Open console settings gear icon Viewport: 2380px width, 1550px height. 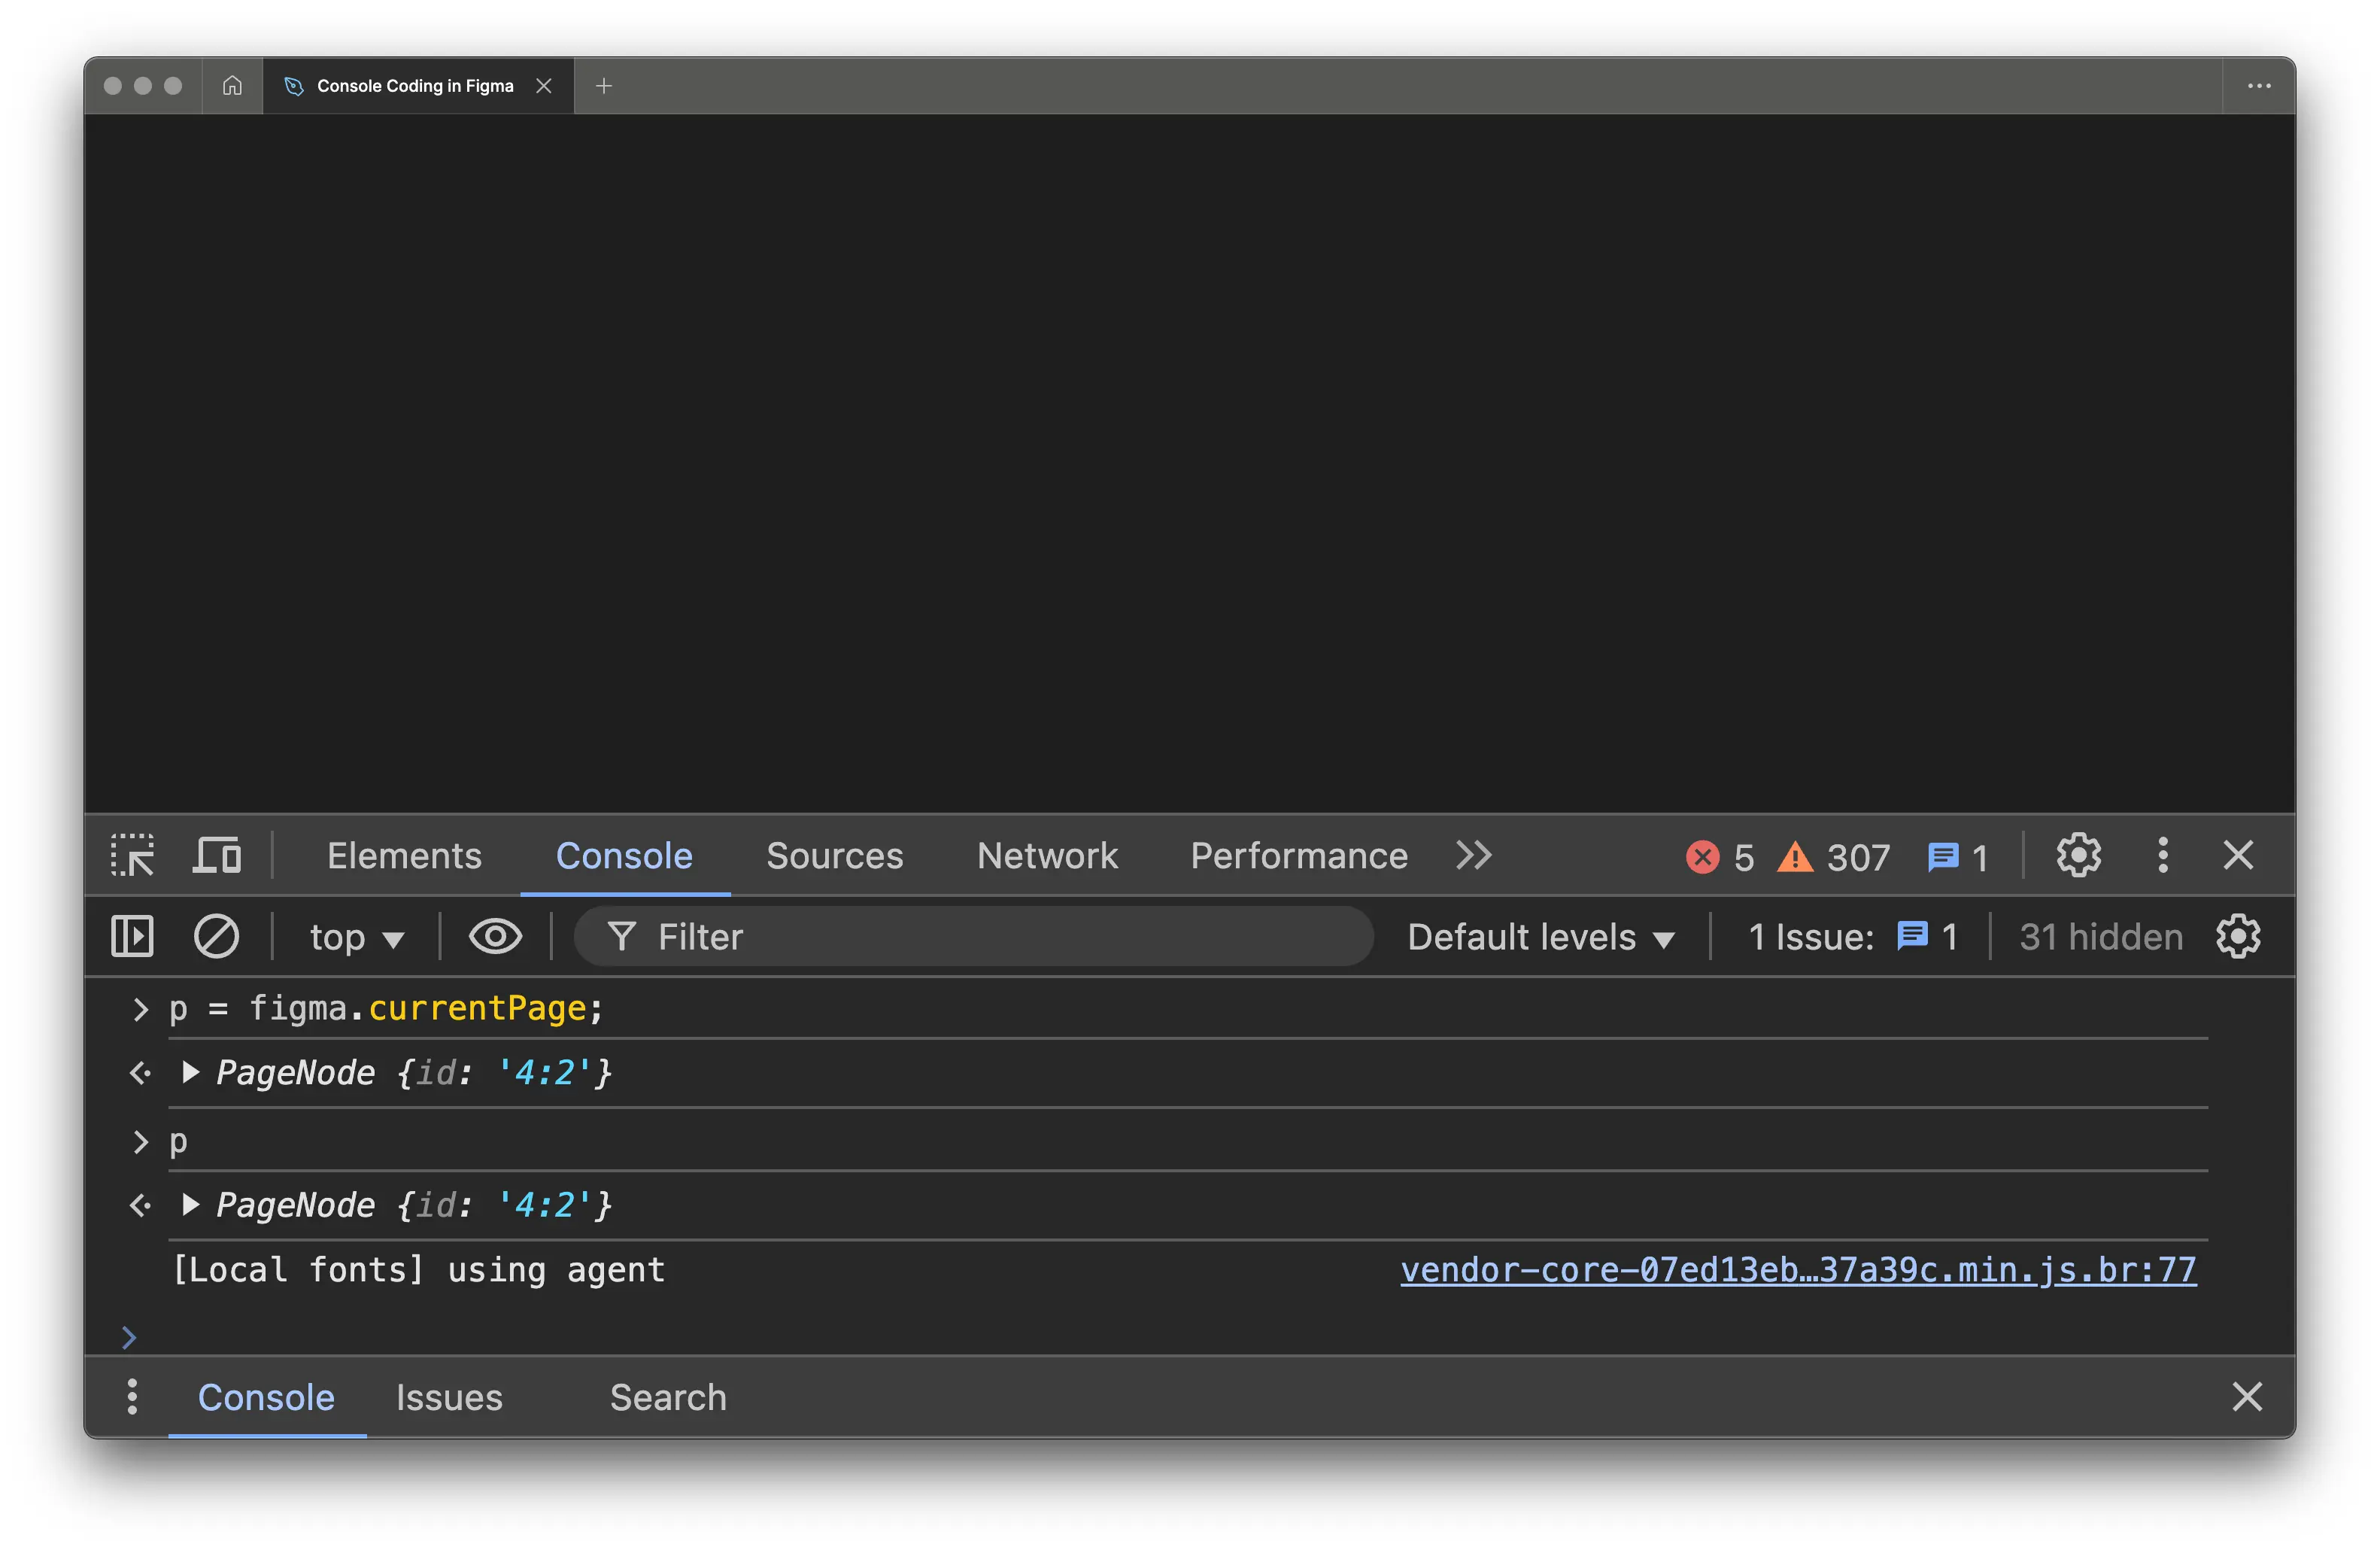pyautogui.click(x=2238, y=937)
